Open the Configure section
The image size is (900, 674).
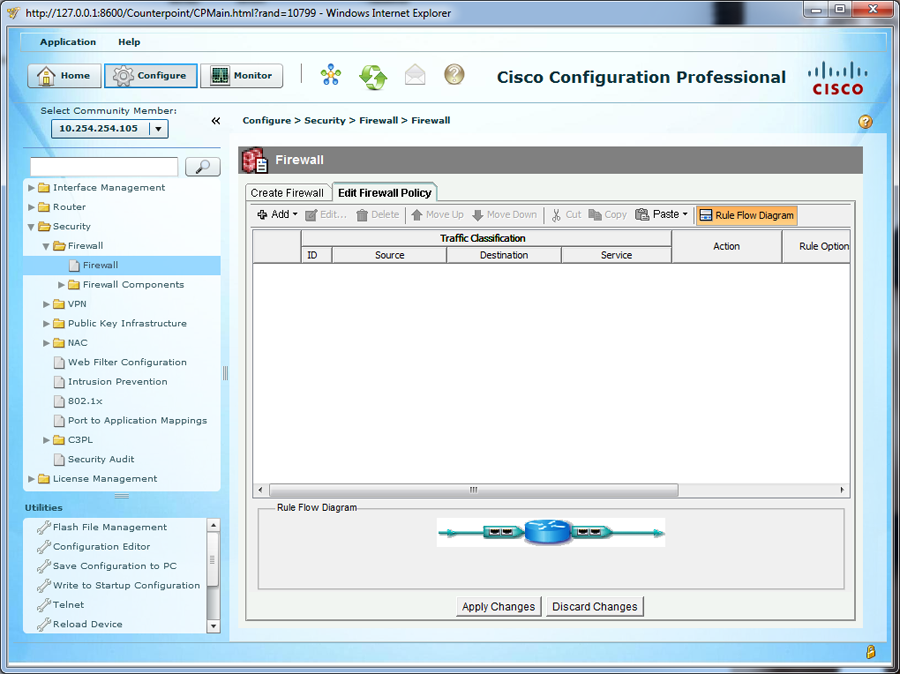(150, 76)
